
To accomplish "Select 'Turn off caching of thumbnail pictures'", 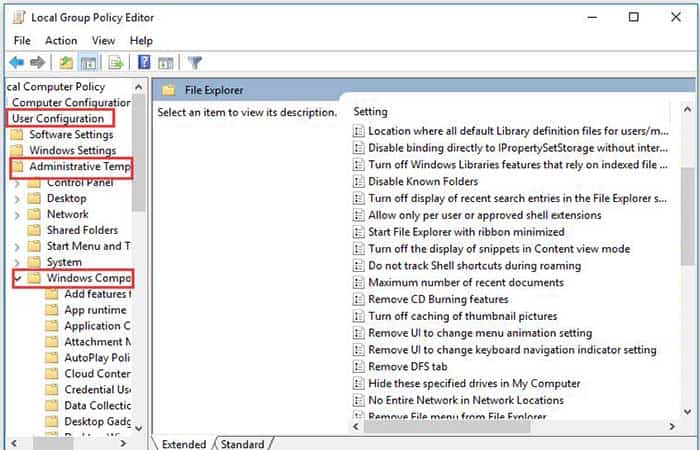I will tap(462, 316).
